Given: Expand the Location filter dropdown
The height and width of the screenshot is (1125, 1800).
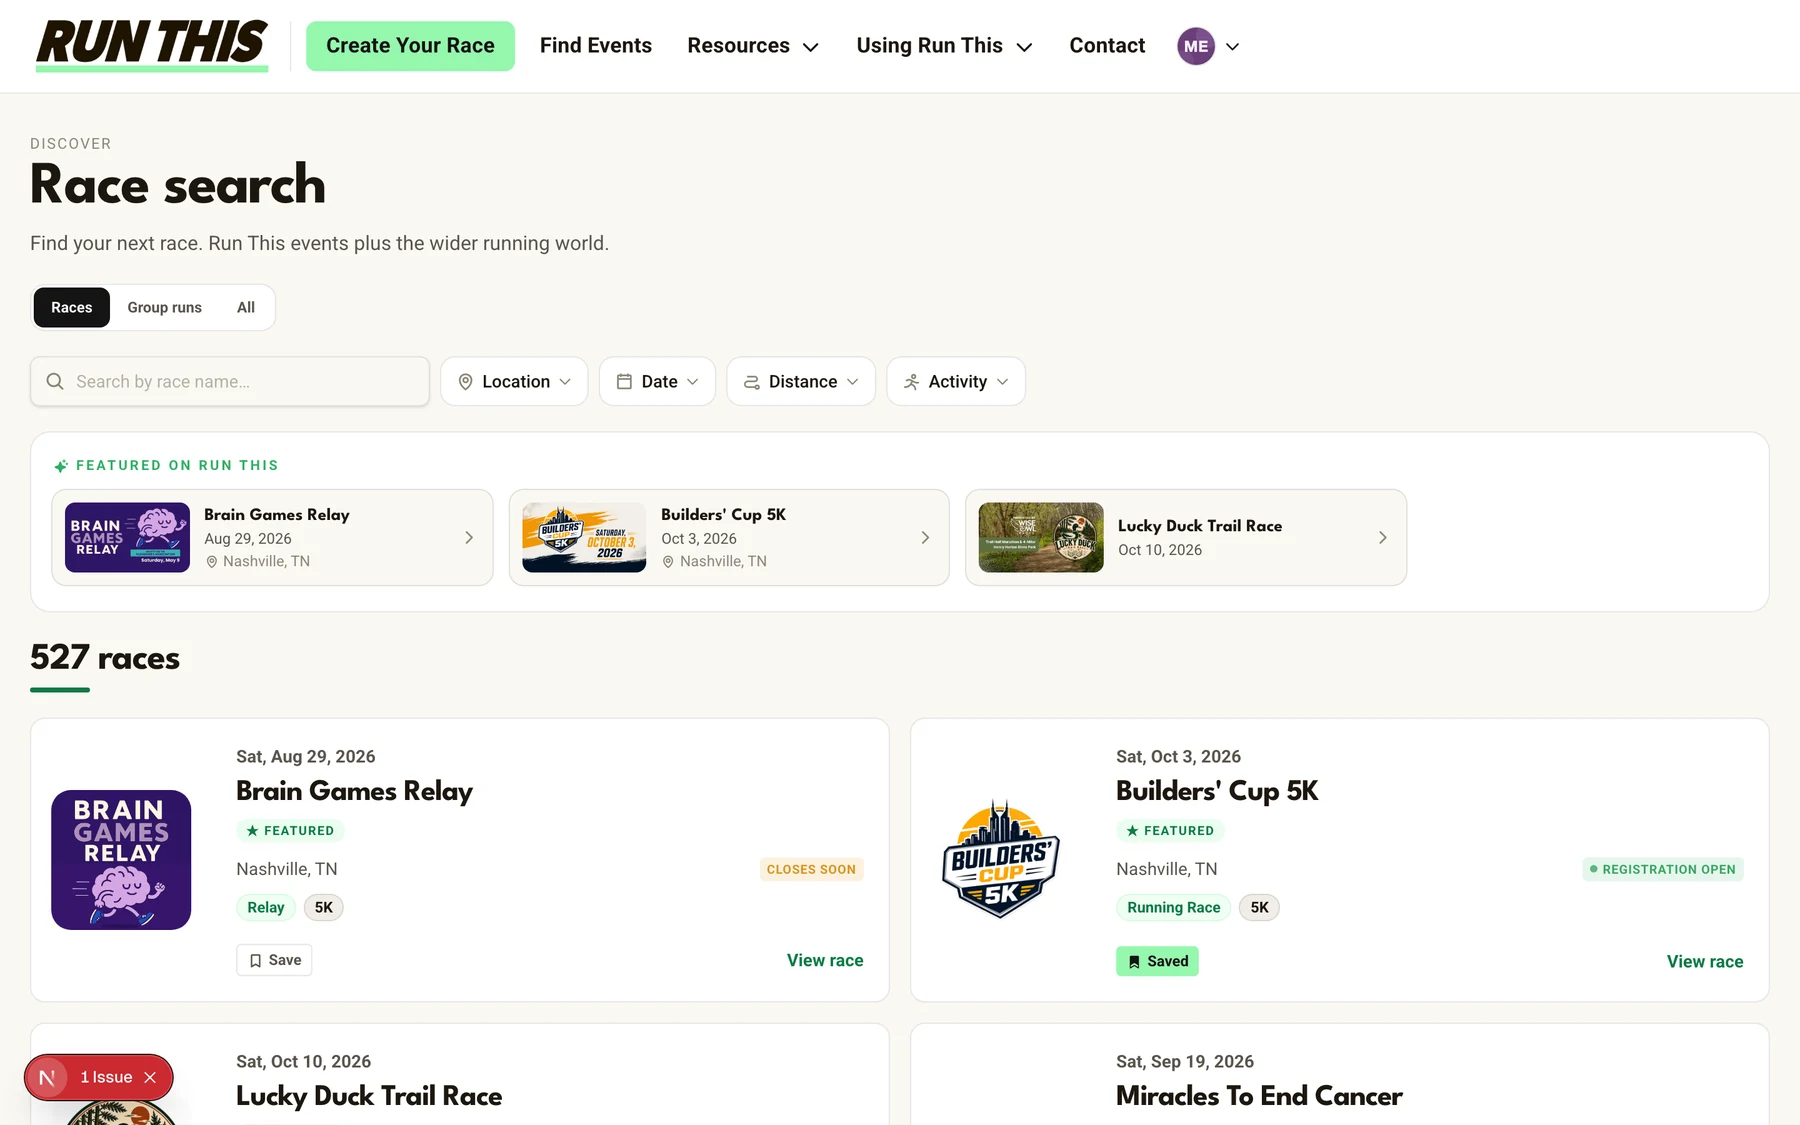Looking at the screenshot, I should tap(514, 381).
